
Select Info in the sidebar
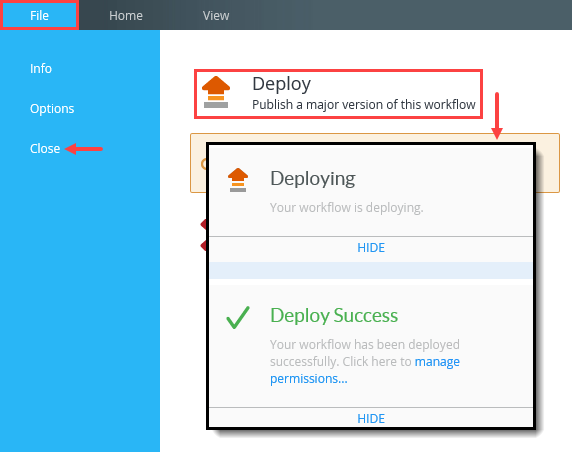41,69
